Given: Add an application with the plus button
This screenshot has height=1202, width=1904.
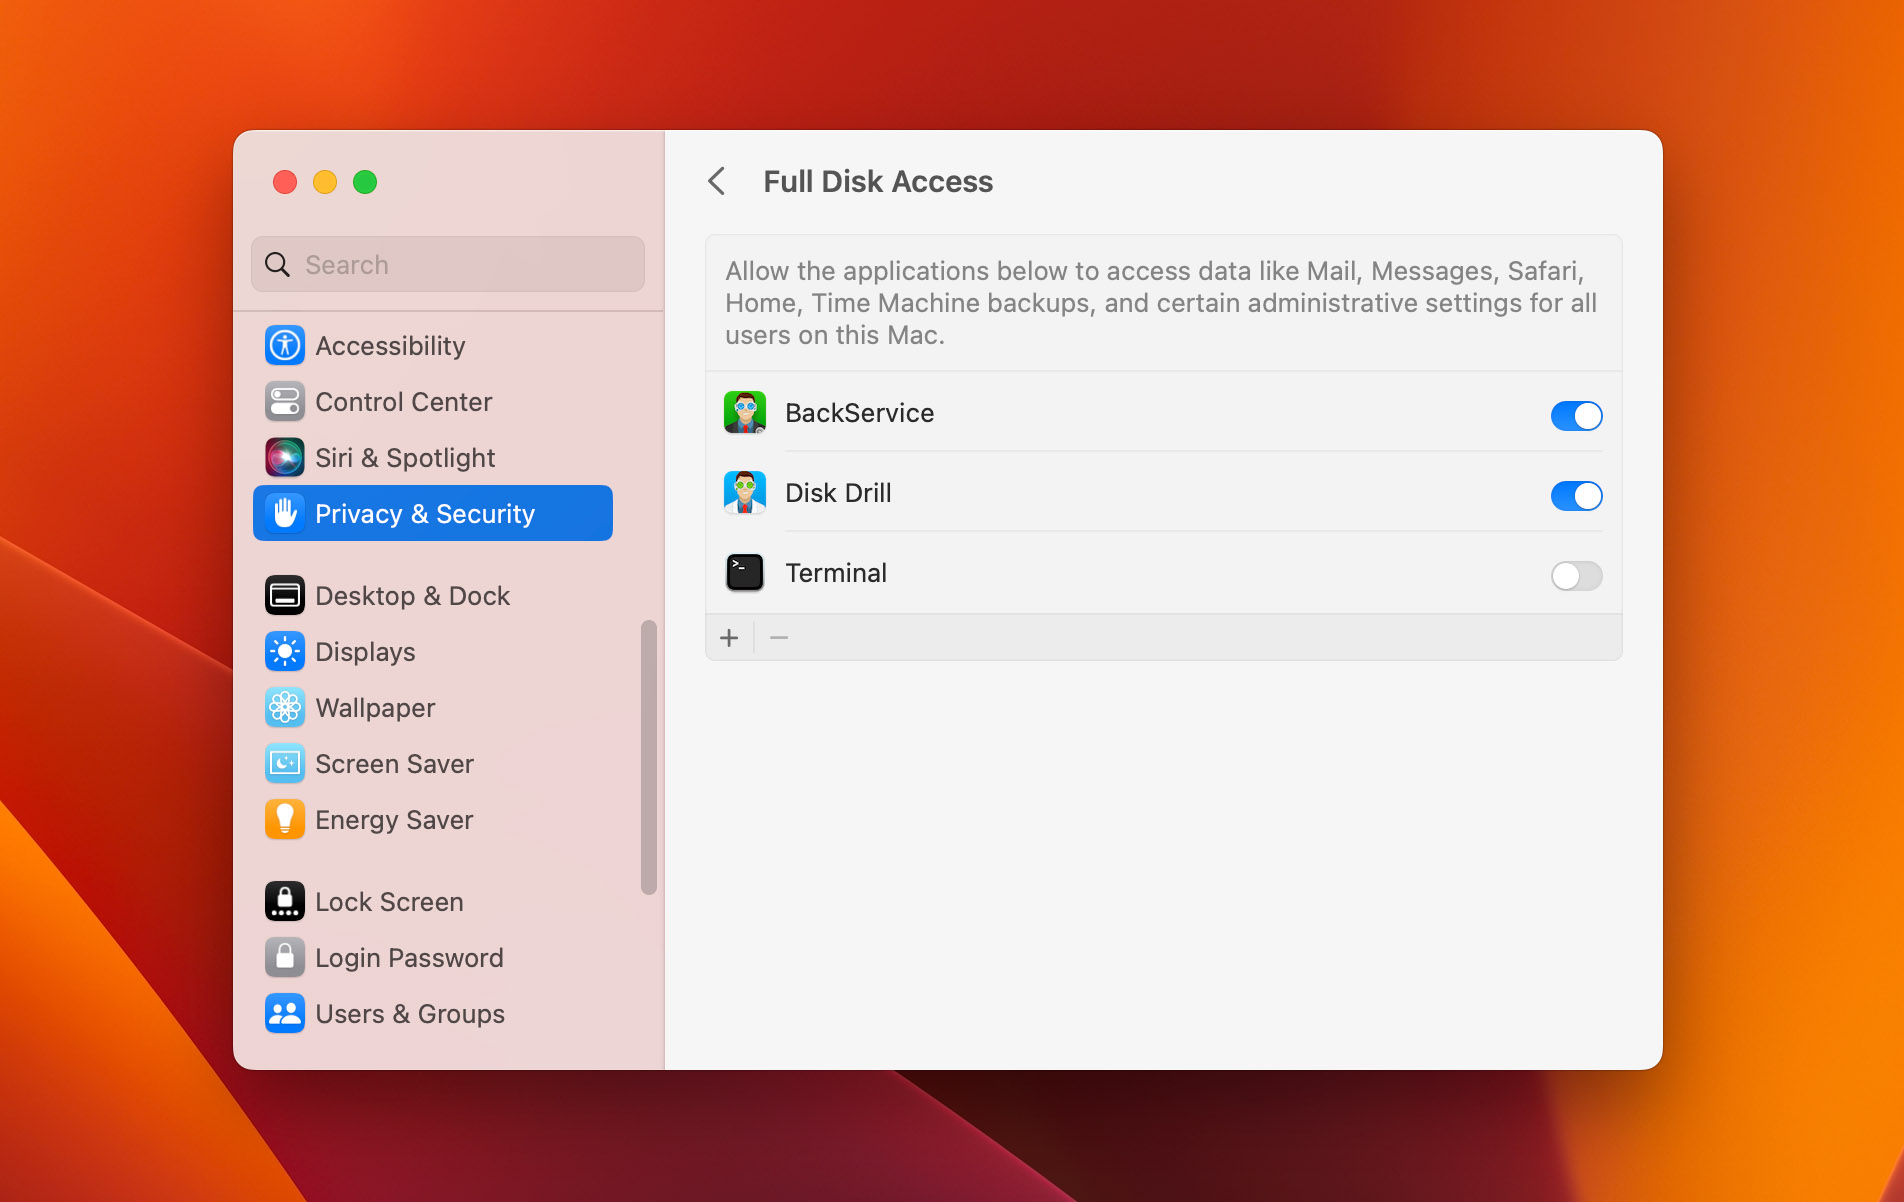Looking at the screenshot, I should point(730,638).
